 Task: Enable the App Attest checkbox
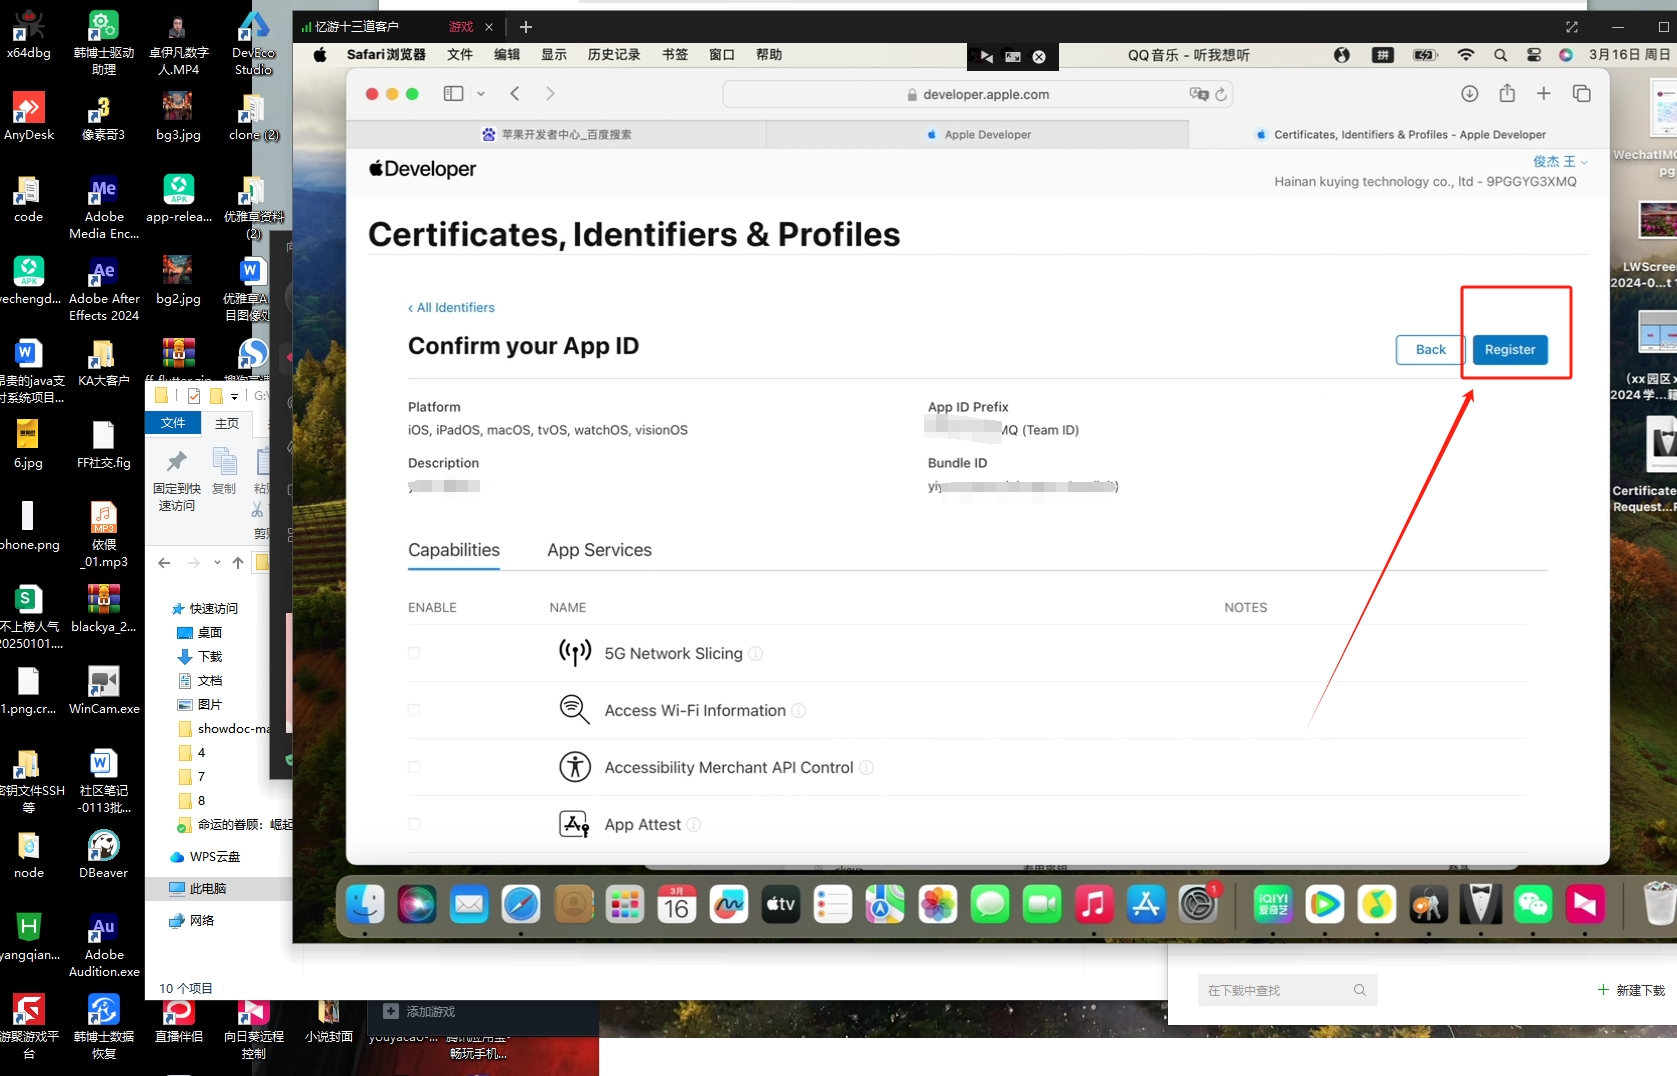[x=414, y=824]
